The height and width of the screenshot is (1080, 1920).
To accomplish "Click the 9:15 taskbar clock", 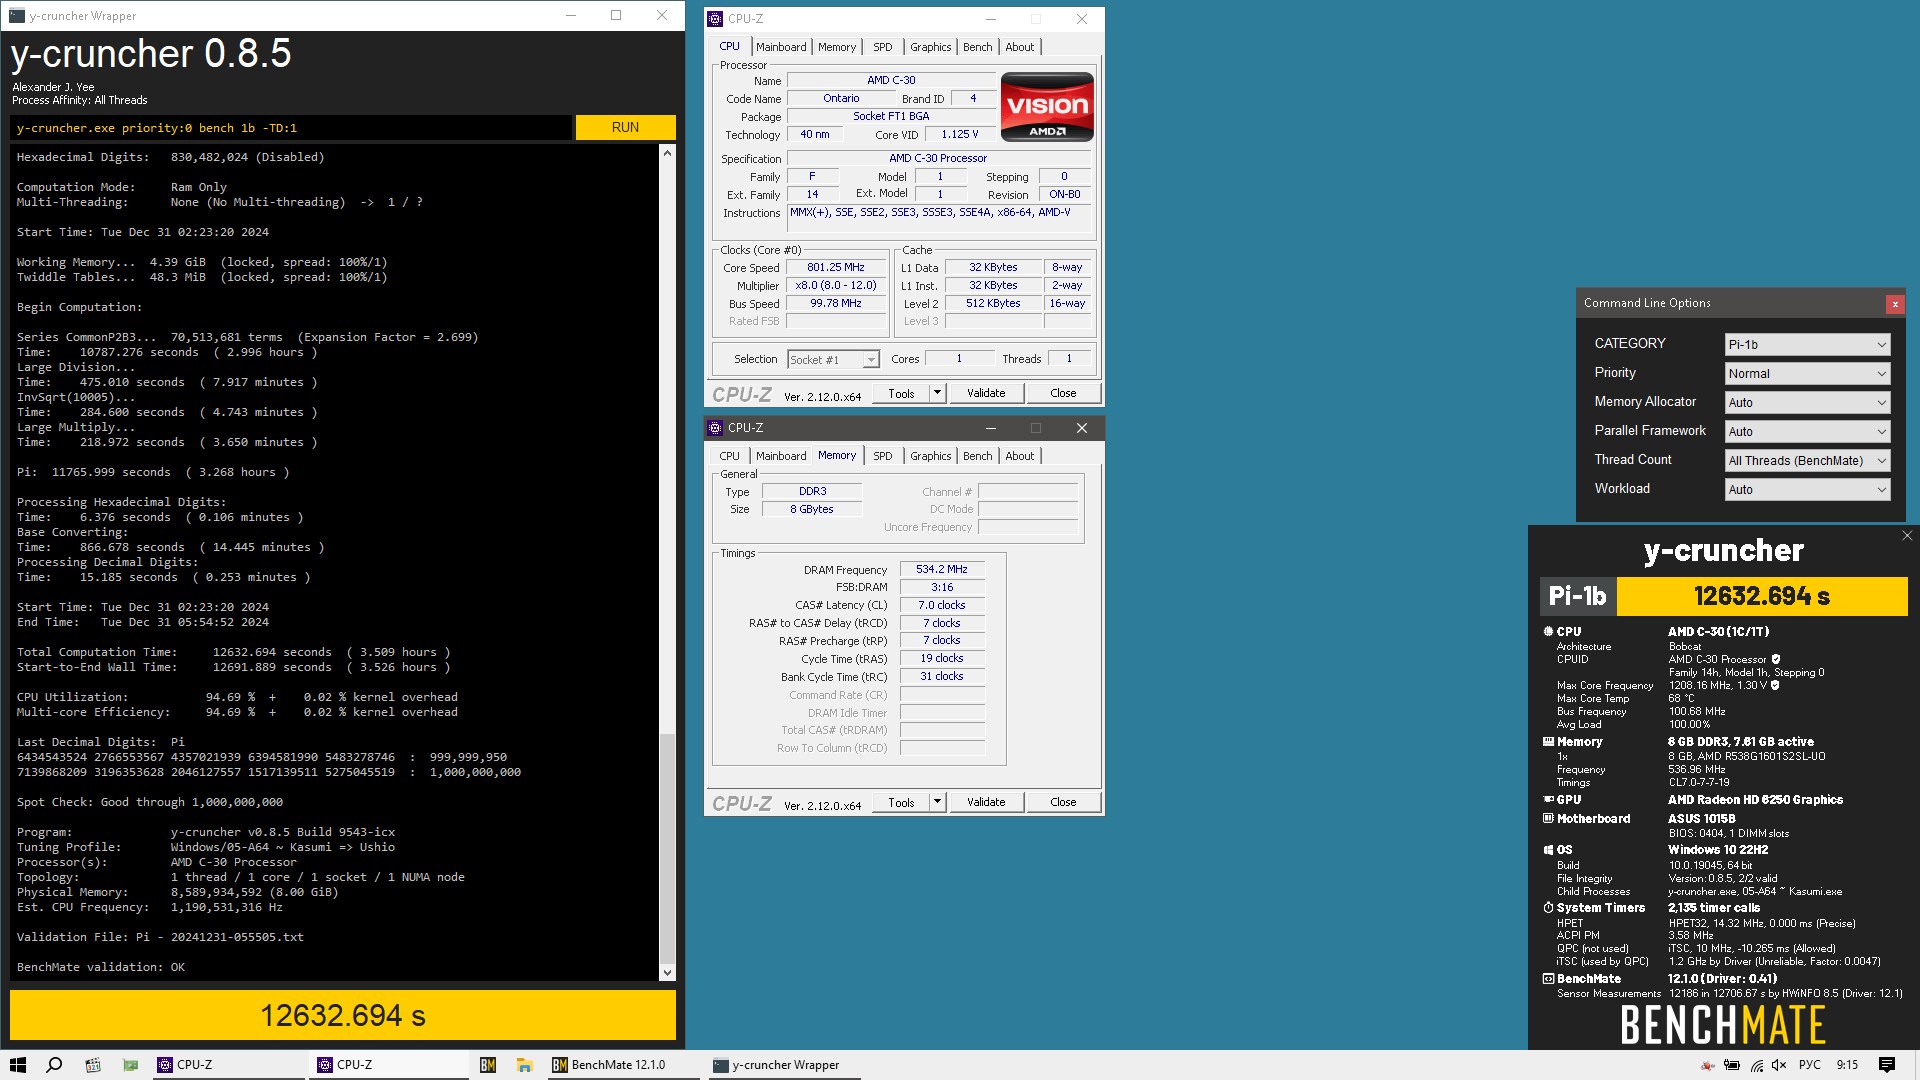I will coord(1847,1065).
